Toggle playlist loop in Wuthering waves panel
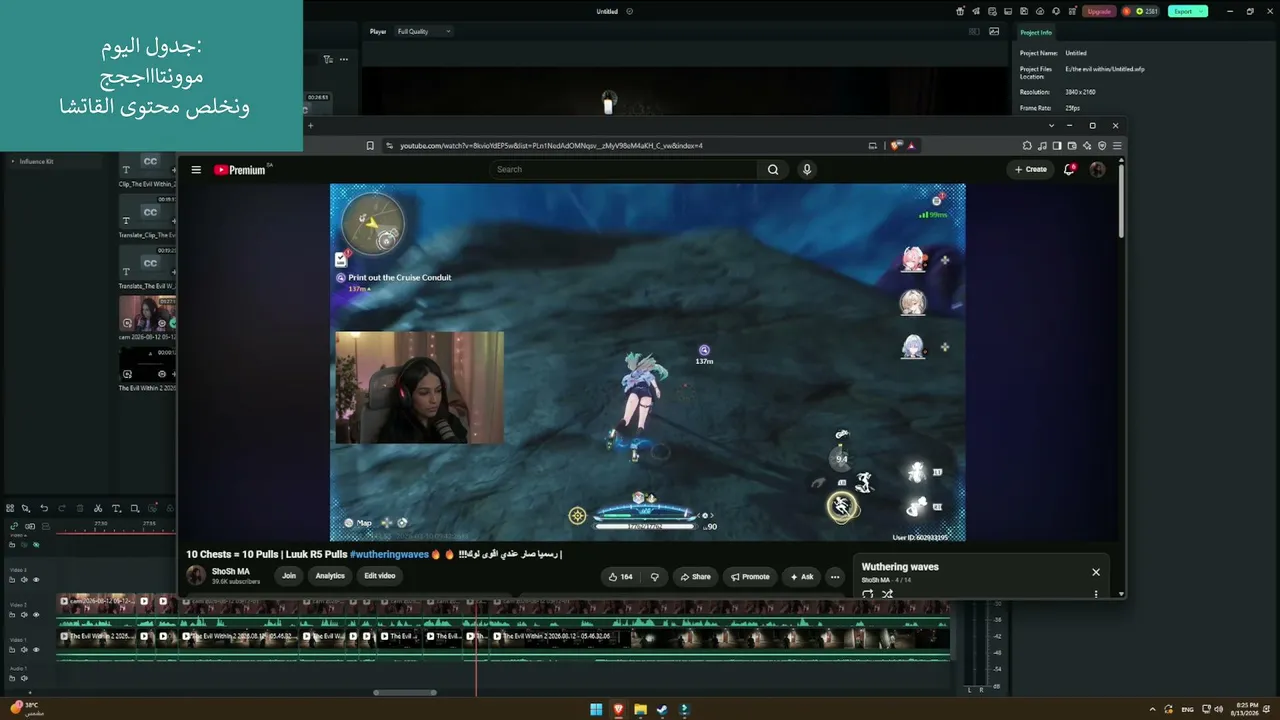This screenshot has height=720, width=1280. (x=867, y=594)
